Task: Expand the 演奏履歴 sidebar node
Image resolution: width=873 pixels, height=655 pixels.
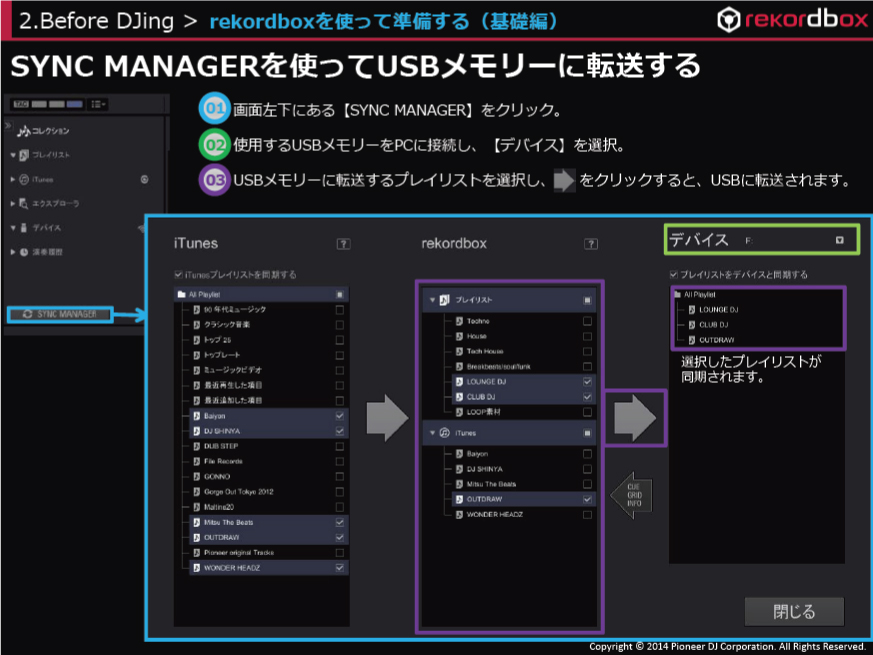Action: pos(13,252)
